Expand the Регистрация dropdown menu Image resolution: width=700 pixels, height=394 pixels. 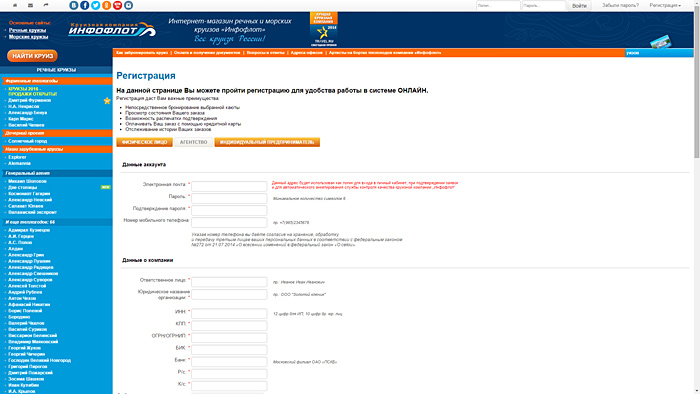(x=665, y=5)
